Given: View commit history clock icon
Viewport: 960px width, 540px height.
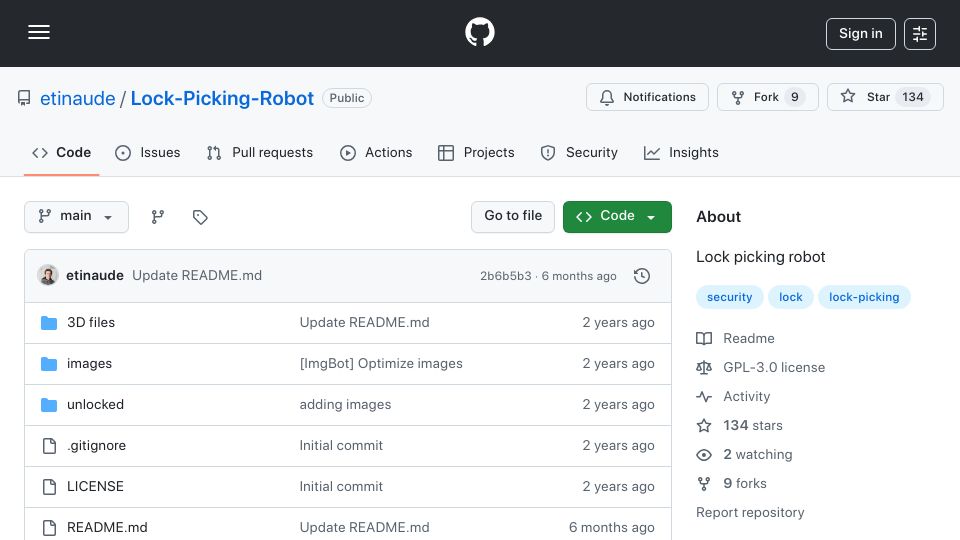Looking at the screenshot, I should pos(642,276).
